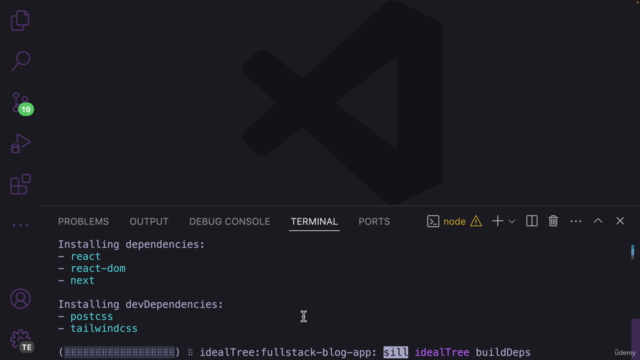Split the terminal pane
This screenshot has height=360, width=640.
[x=531, y=221]
